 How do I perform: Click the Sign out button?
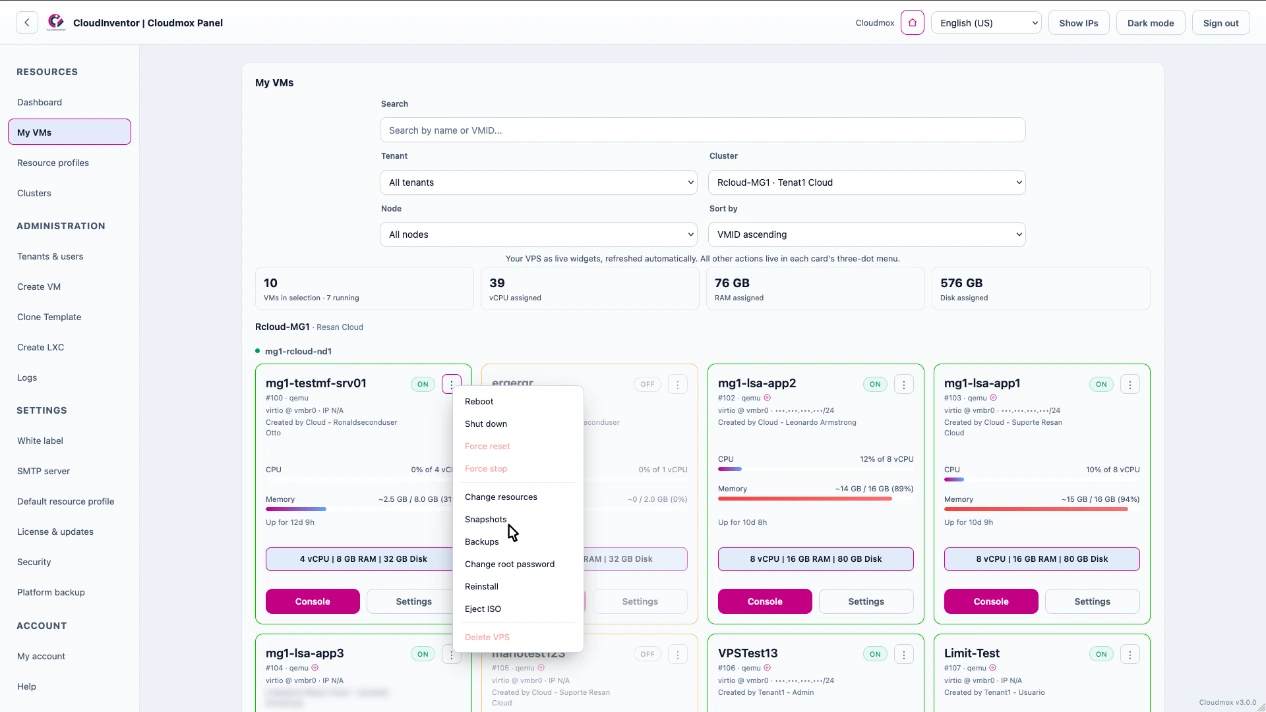1221,23
